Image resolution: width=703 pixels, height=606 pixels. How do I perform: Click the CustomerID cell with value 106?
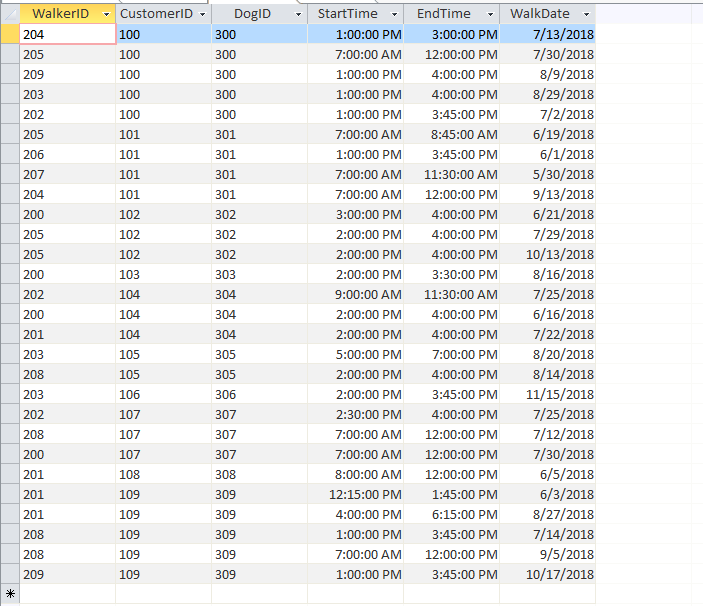coord(164,394)
